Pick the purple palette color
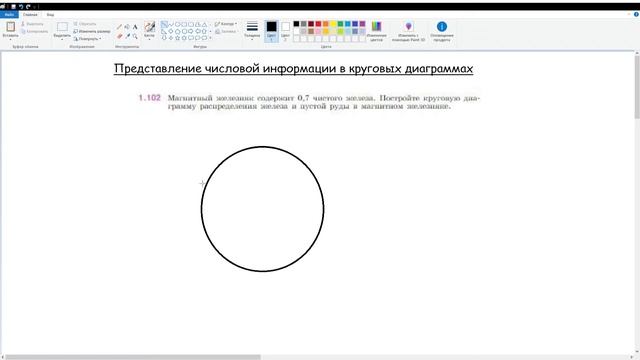This screenshot has width=640, height=360. [362, 24]
